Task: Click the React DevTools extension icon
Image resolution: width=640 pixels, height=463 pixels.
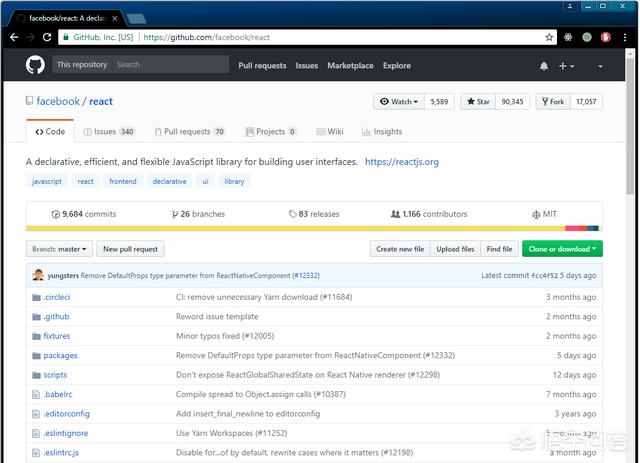Action: (568, 37)
